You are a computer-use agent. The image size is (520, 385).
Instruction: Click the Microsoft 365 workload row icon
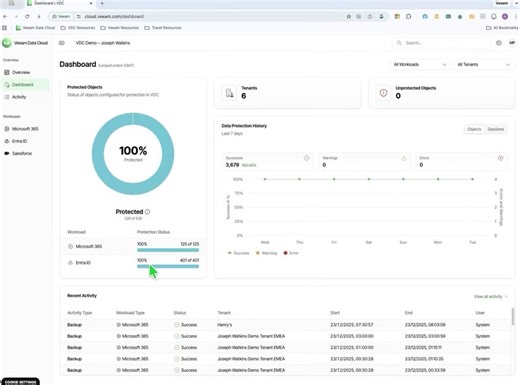click(x=70, y=246)
